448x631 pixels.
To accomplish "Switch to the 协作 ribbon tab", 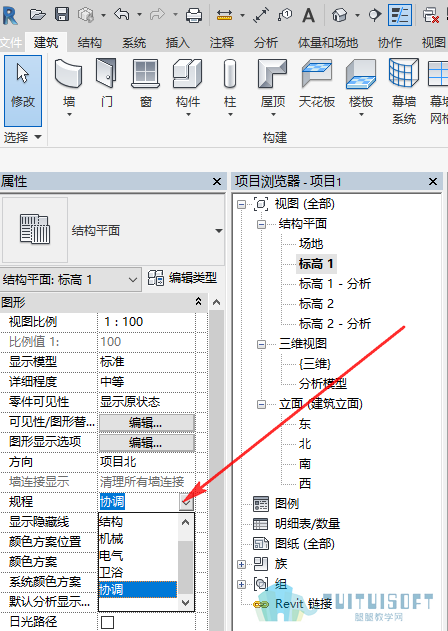I will tap(390, 42).
